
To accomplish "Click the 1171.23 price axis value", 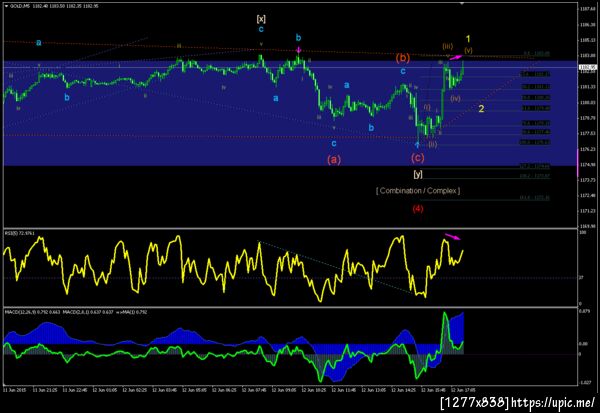I will 587,211.
